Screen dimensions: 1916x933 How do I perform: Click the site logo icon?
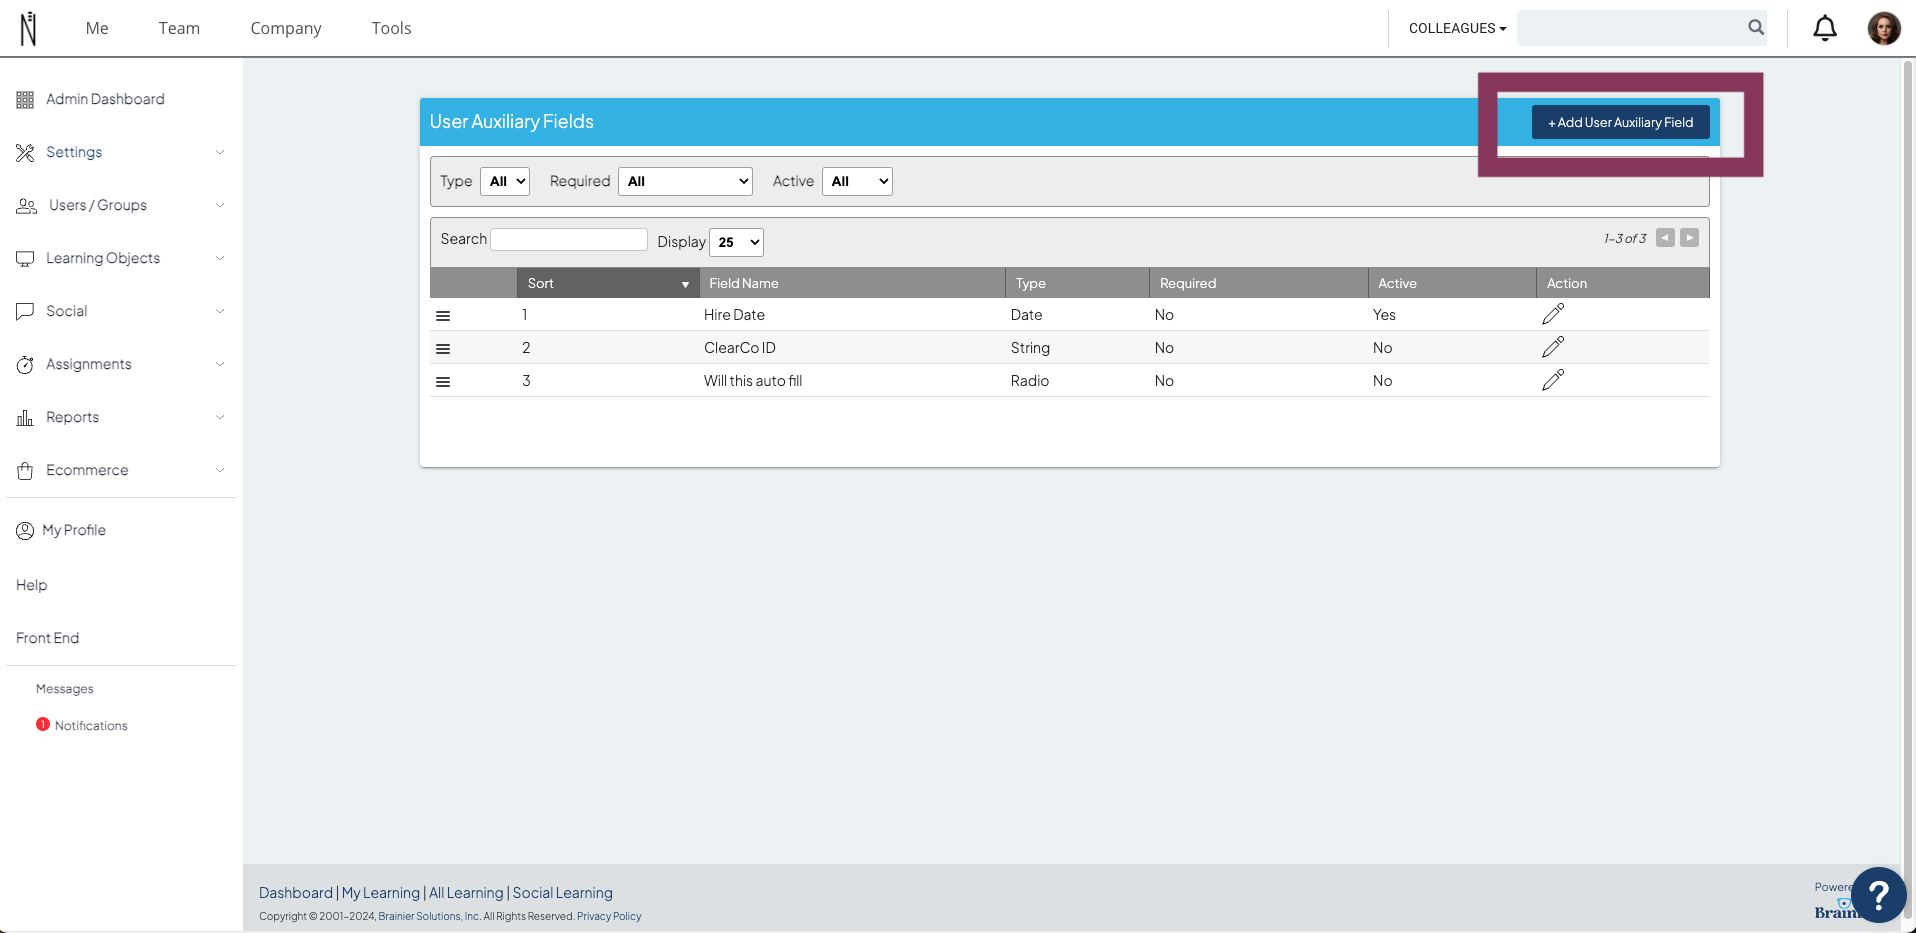(x=29, y=29)
